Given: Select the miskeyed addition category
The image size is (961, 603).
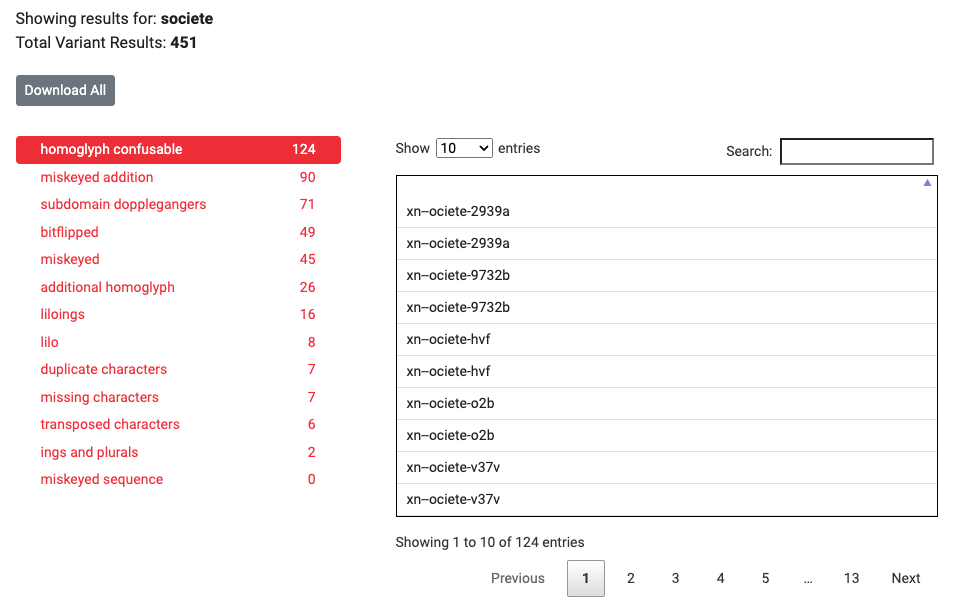Looking at the screenshot, I should (x=97, y=177).
